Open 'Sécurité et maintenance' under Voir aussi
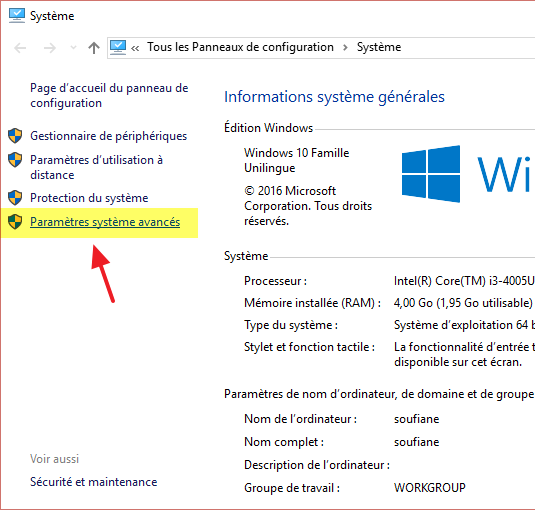This screenshot has height=510, width=535. click(x=93, y=482)
